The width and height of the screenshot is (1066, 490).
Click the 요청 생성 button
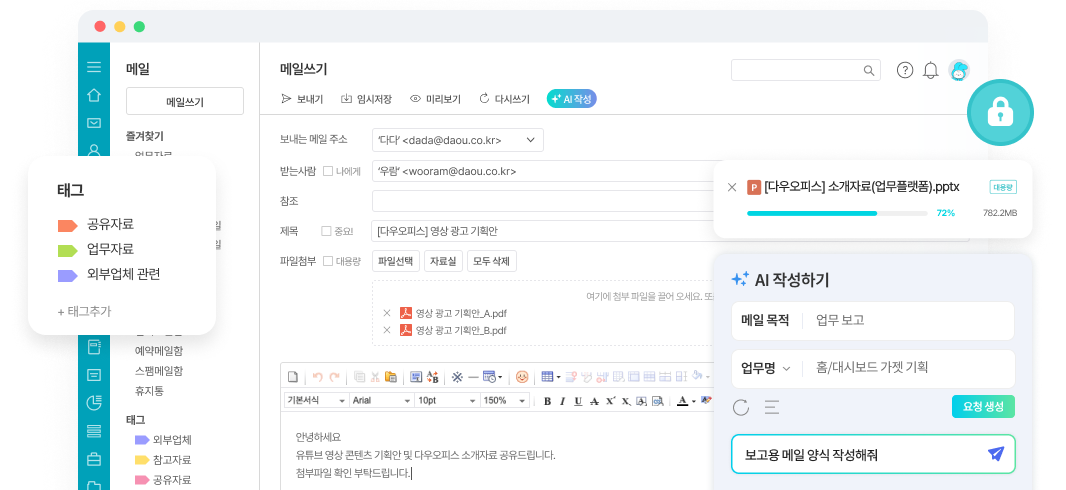click(983, 406)
